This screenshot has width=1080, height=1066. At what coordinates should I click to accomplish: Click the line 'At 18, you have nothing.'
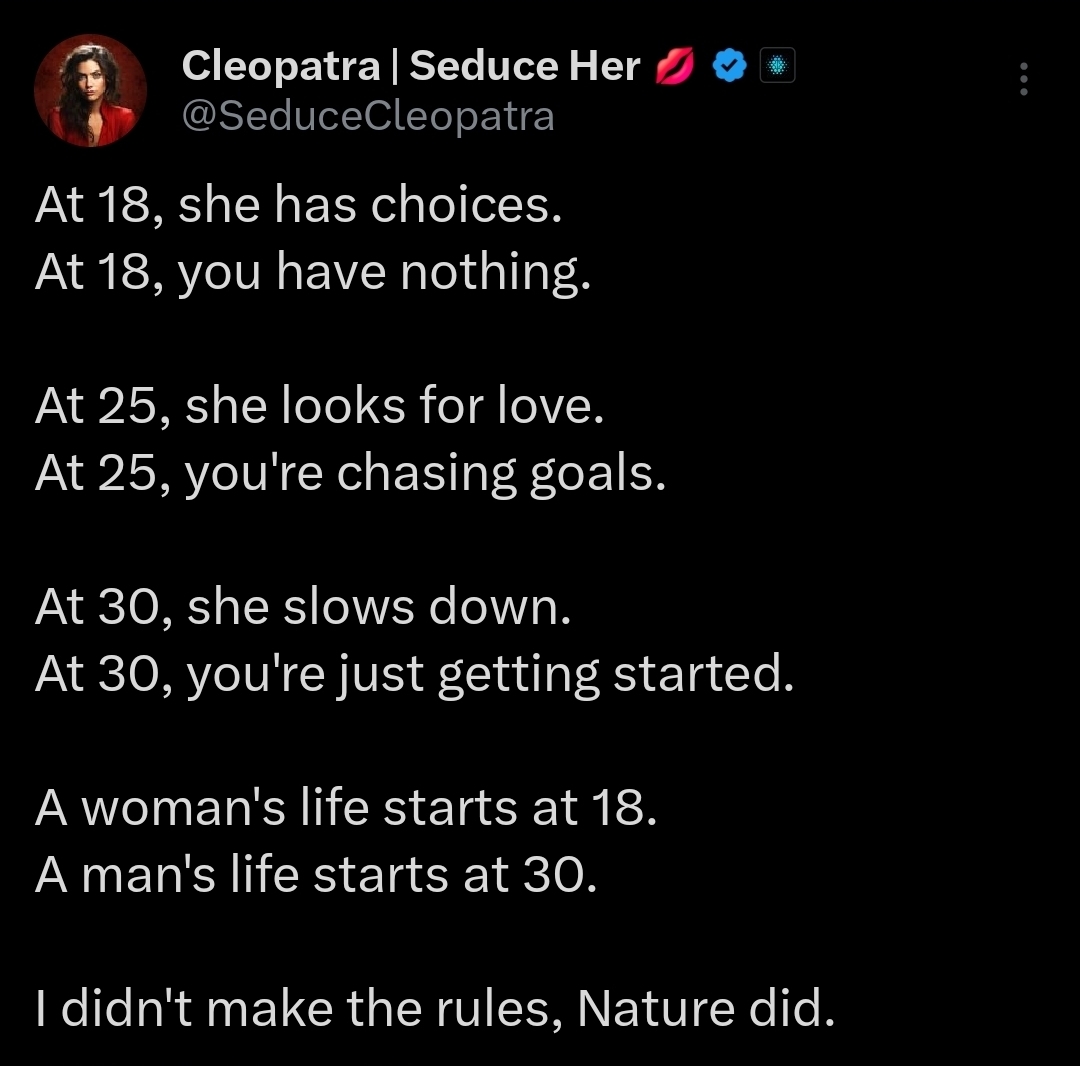tap(313, 273)
